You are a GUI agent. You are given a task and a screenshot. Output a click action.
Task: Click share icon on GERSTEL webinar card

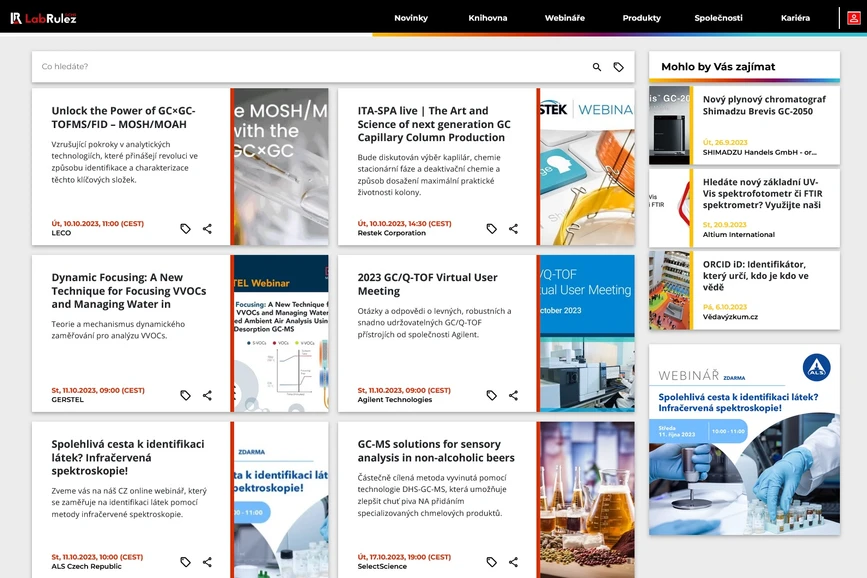click(x=207, y=395)
